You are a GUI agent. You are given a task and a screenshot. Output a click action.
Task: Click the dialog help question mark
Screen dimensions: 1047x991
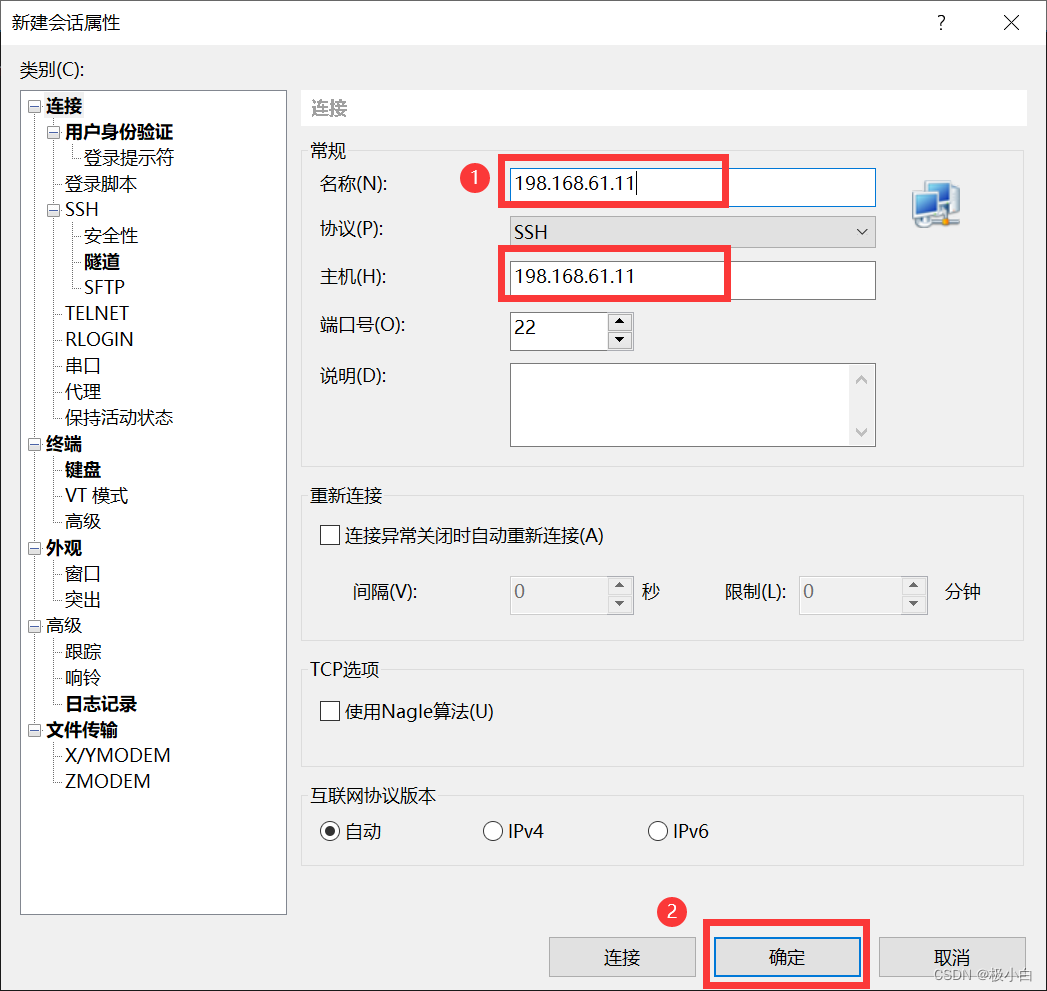click(941, 22)
